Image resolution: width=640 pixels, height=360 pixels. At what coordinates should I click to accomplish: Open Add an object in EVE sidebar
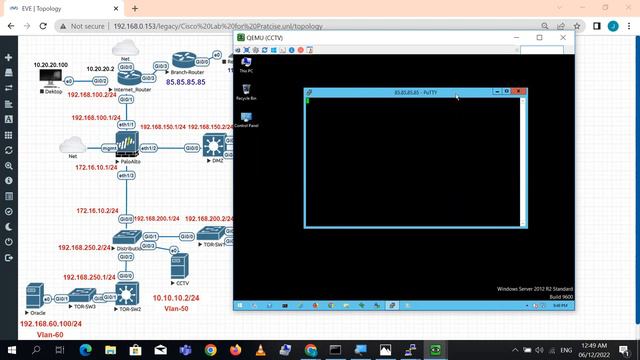coord(8,58)
